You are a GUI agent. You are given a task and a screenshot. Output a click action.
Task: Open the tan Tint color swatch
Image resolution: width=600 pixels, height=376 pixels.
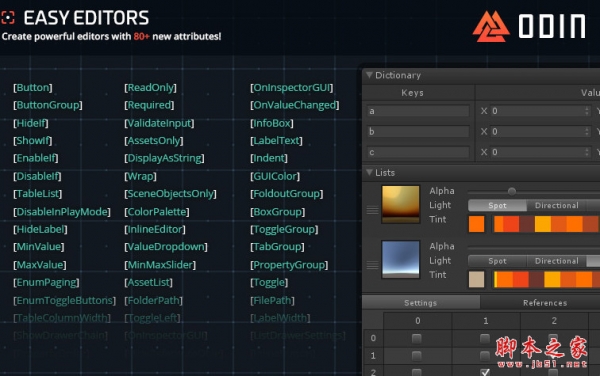coord(476,279)
